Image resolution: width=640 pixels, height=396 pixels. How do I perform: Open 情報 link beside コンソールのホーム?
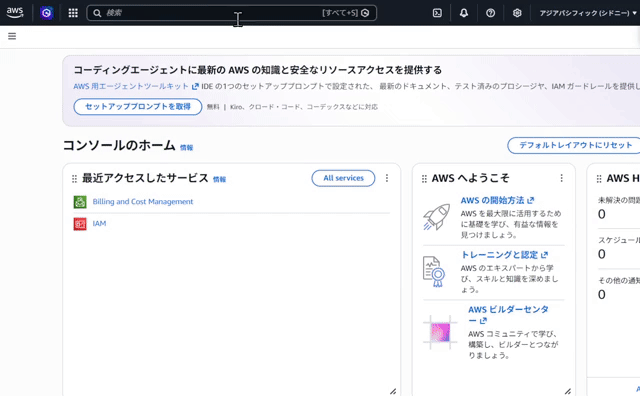[x=187, y=148]
